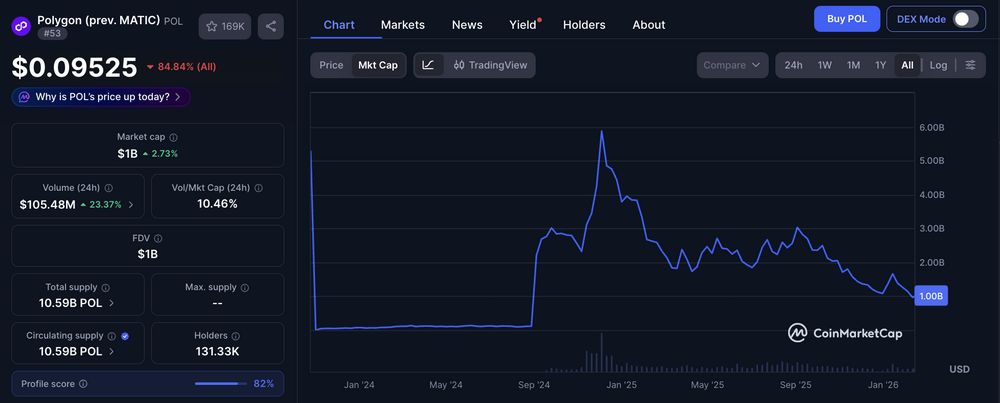This screenshot has height=403, width=1000.
Task: Click the tallest volume bar beneath chart
Action: click(601, 352)
